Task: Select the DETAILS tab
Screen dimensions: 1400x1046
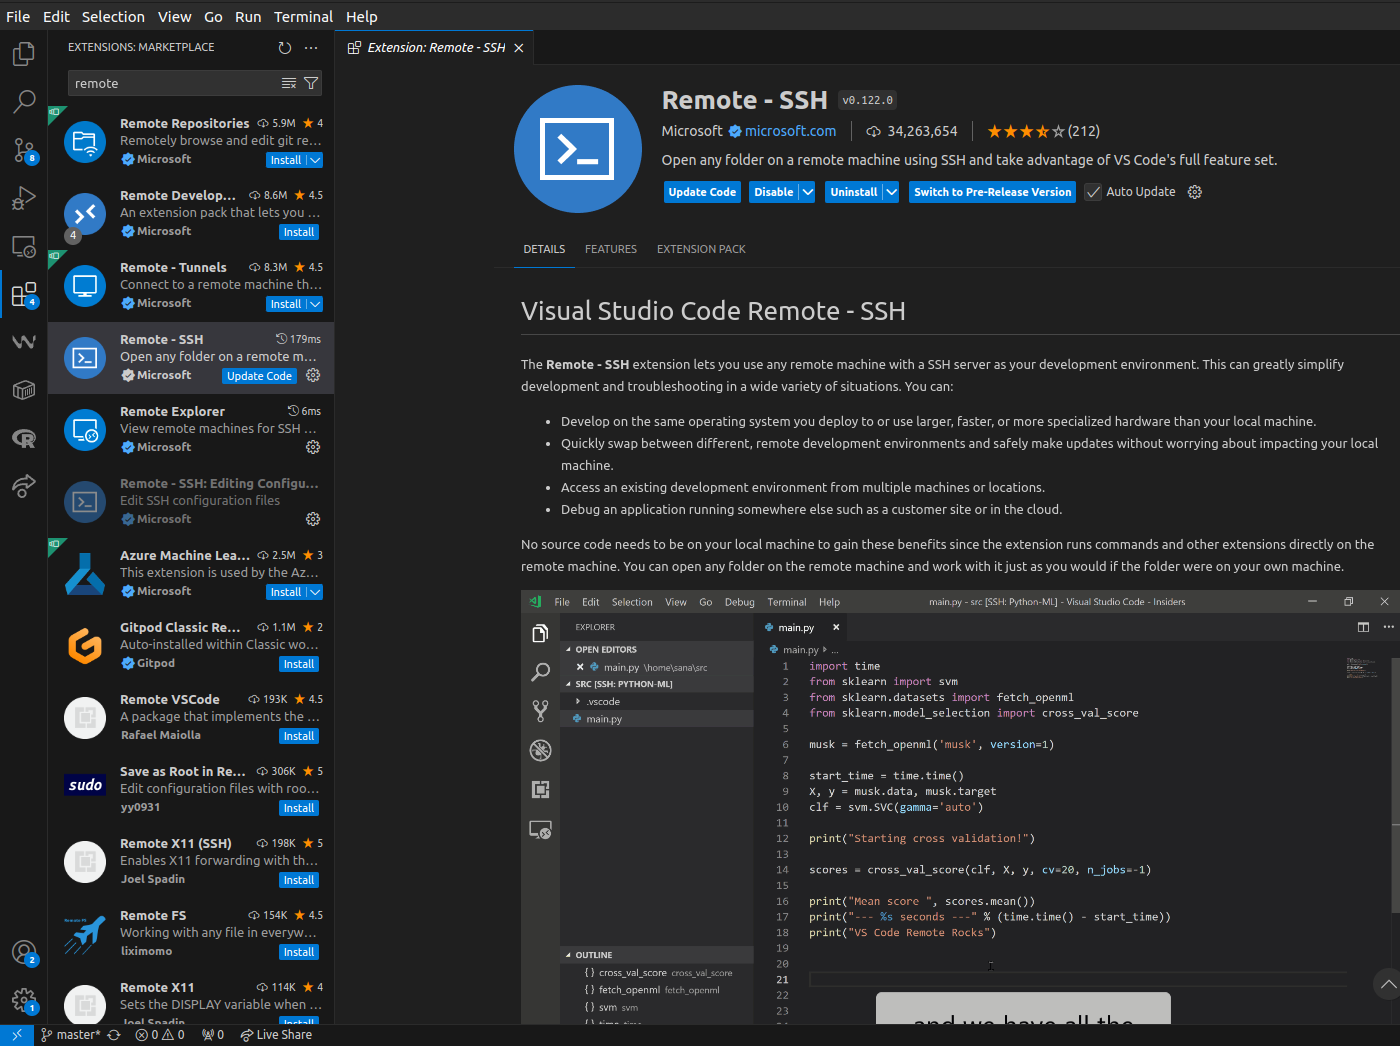Action: tap(544, 249)
